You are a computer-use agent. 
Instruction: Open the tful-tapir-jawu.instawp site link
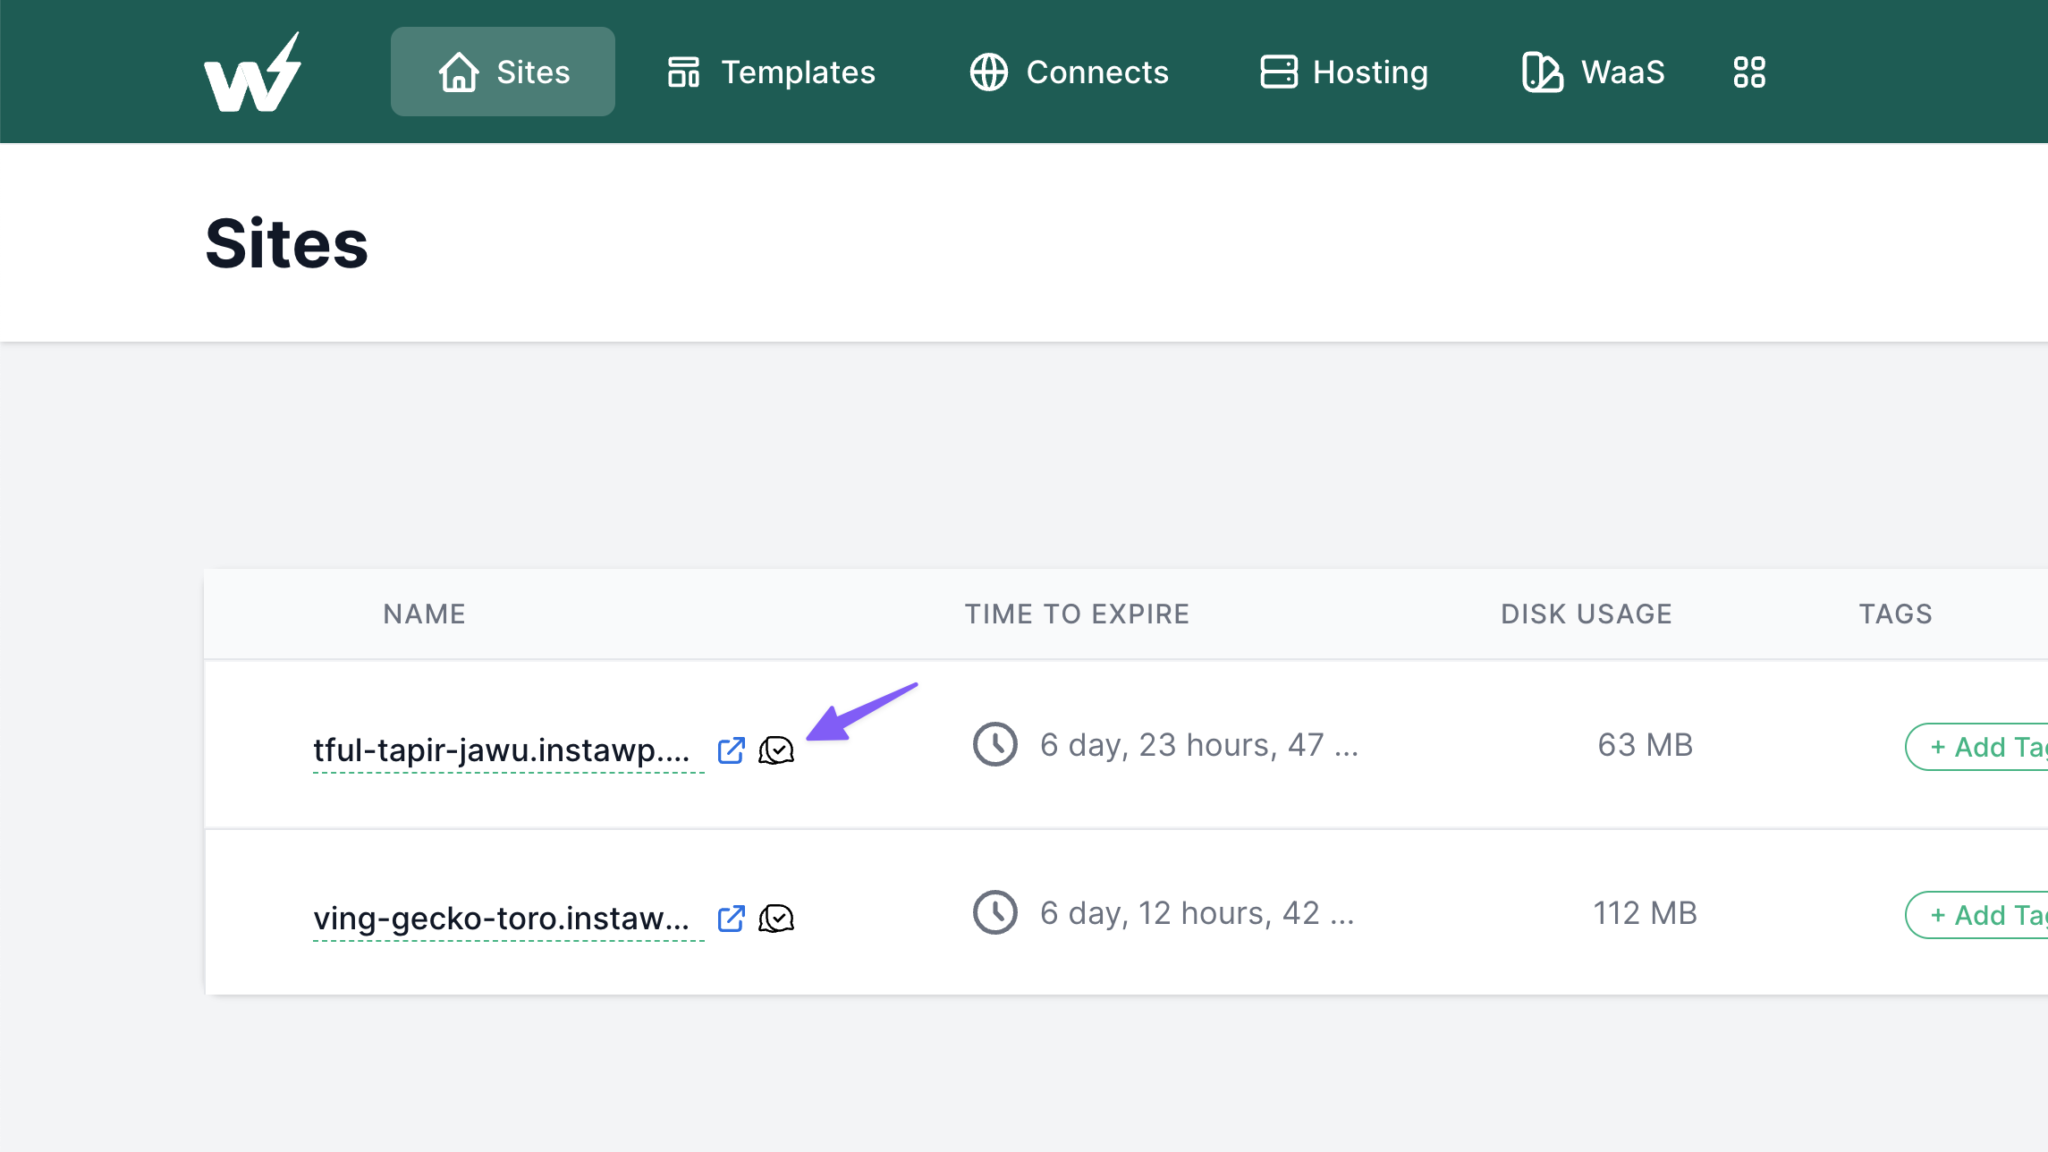pos(501,750)
